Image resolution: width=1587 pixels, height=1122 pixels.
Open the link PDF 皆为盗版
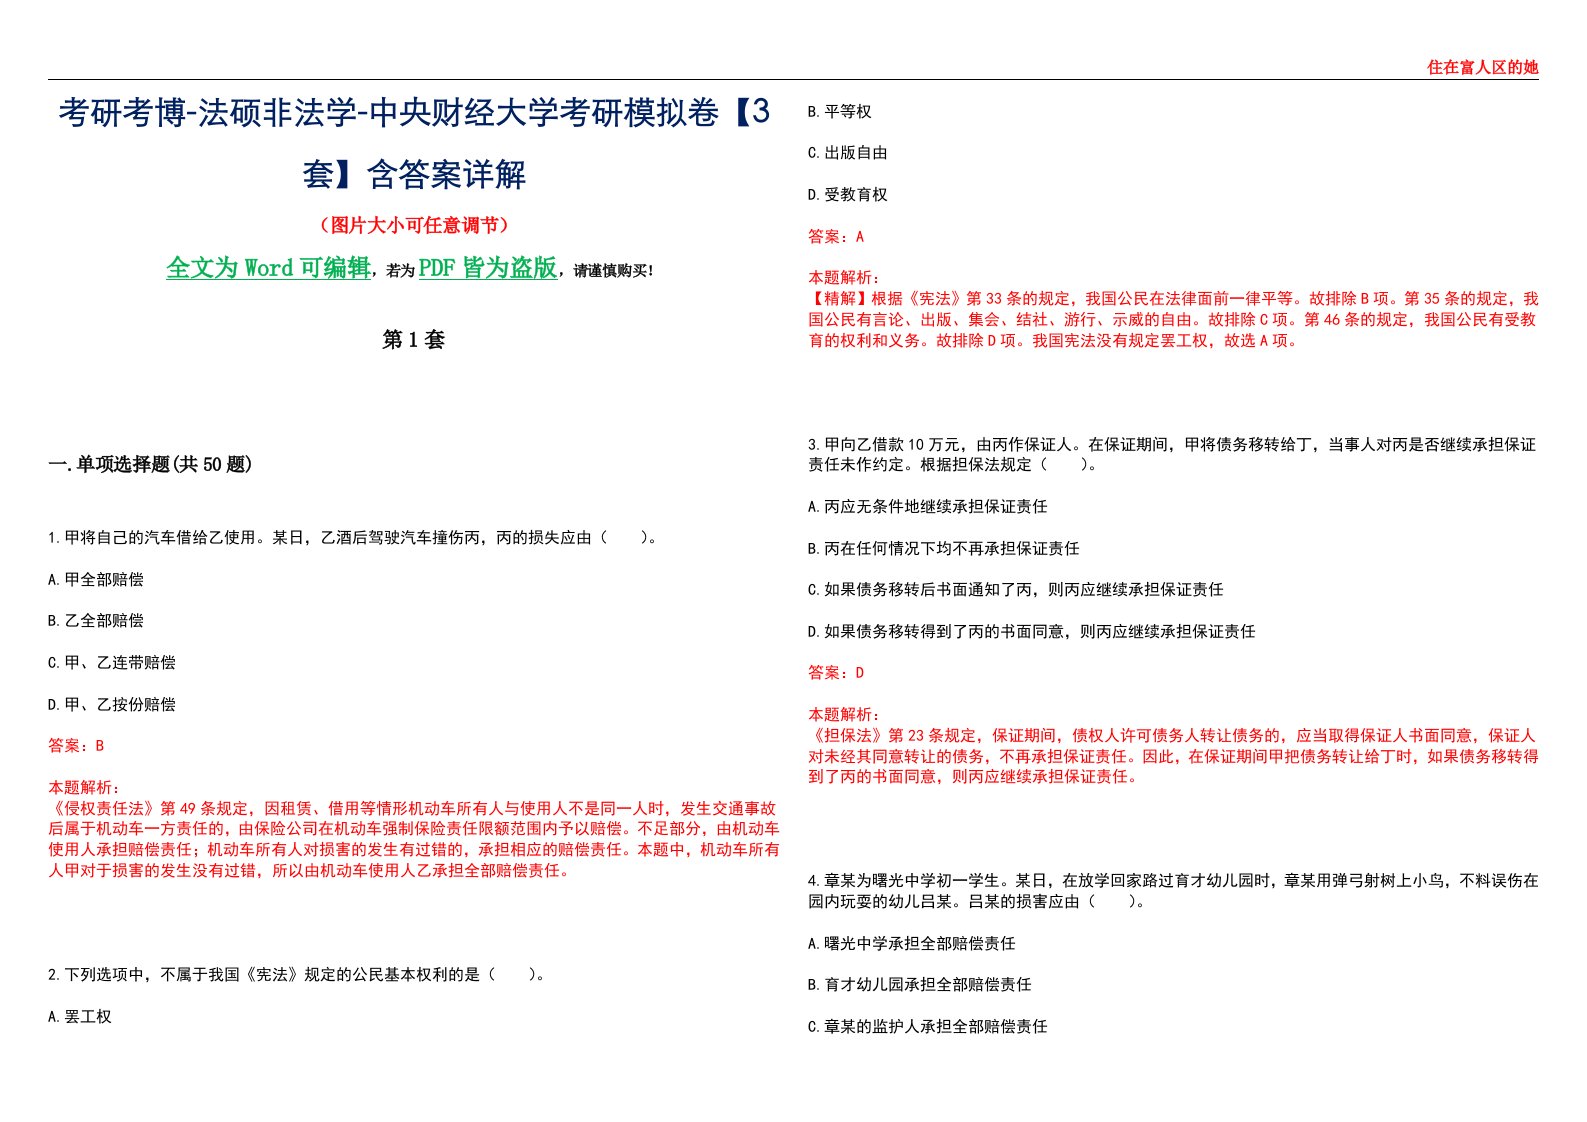[x=487, y=268]
